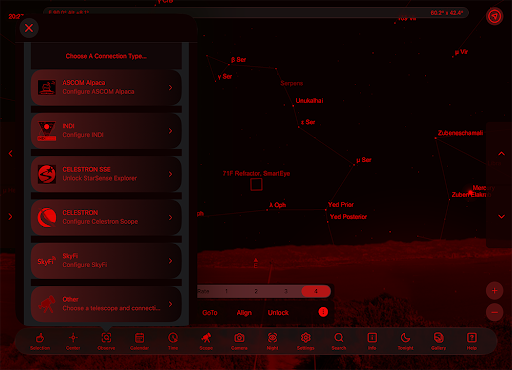512x370 pixels.
Task: Zoom out with the minus button
Action: [494, 312]
